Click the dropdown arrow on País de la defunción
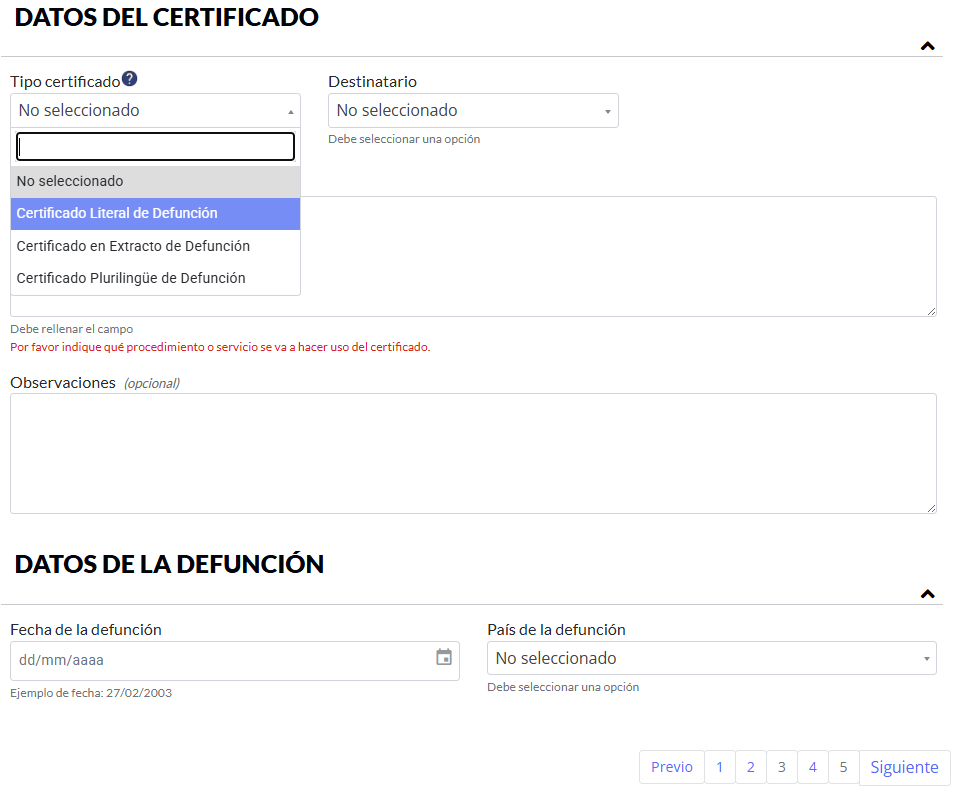 point(924,658)
